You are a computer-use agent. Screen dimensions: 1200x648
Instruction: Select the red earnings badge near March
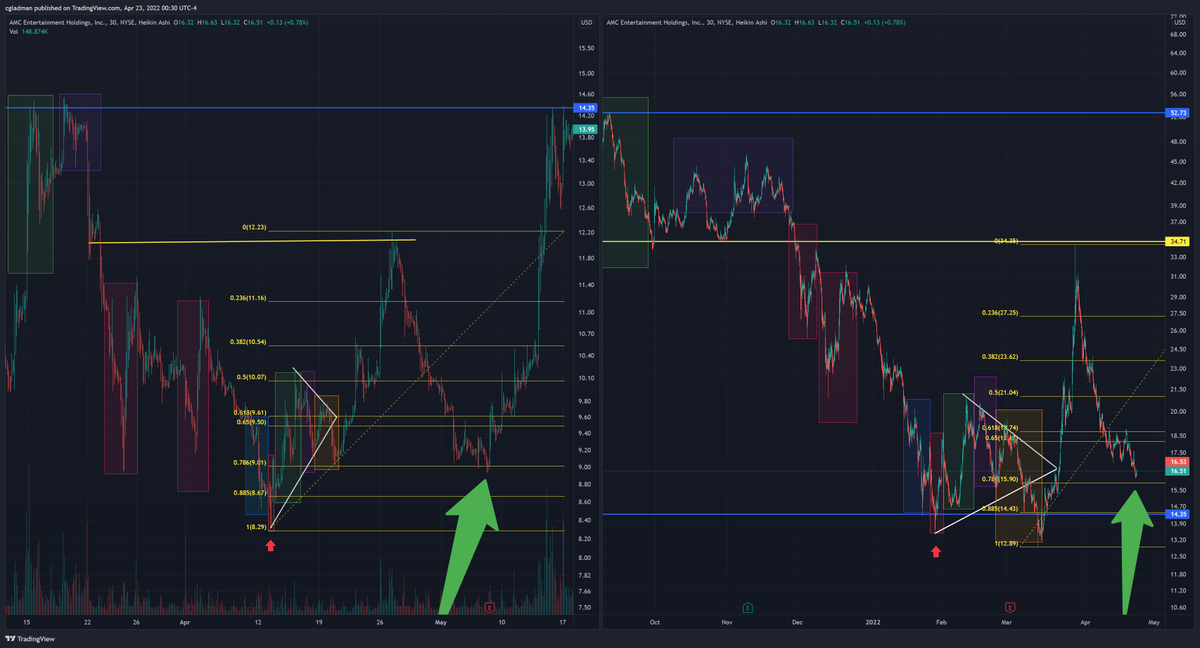click(x=1009, y=607)
